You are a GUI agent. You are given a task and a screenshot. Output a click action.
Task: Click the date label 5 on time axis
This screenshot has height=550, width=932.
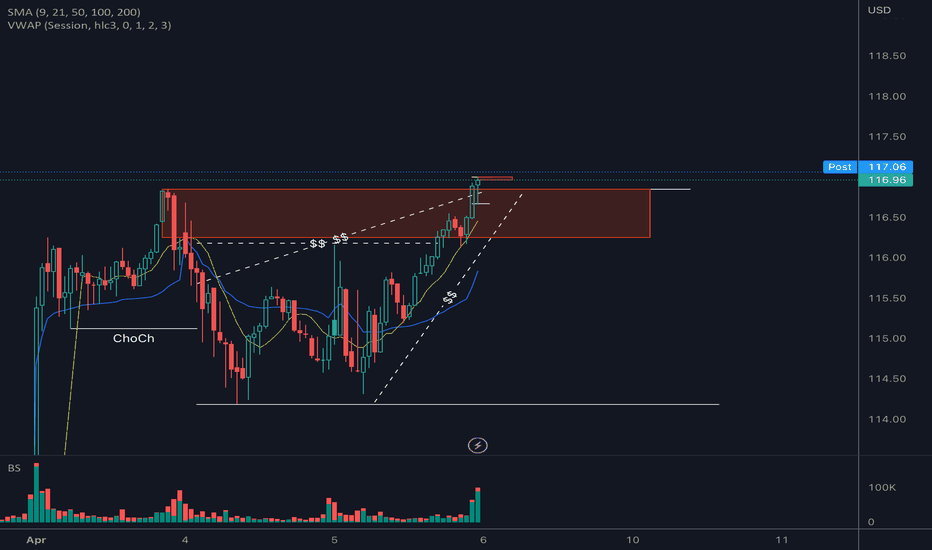coord(334,540)
